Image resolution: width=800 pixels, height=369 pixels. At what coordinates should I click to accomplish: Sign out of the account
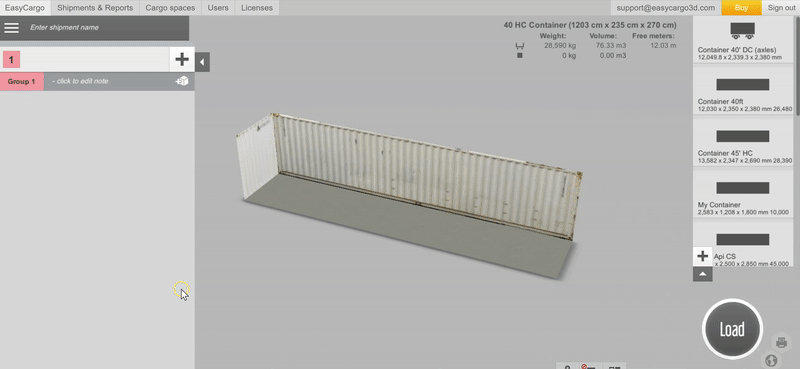click(x=781, y=8)
